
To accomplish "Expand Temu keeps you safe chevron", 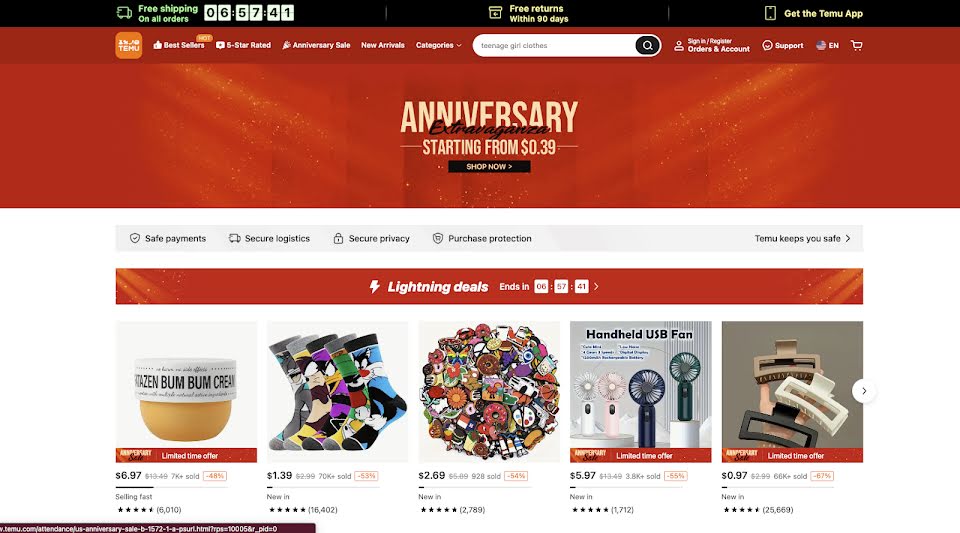I will click(848, 238).
